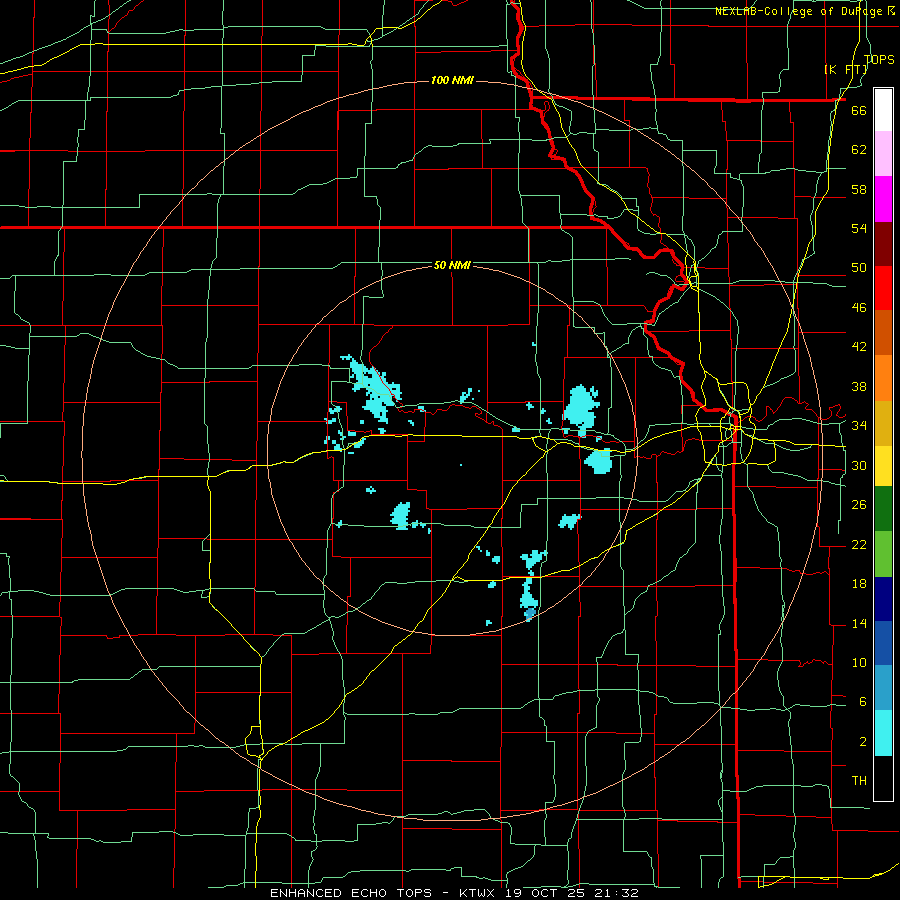Click the legend value 38
The image size is (900, 900).
point(859,386)
